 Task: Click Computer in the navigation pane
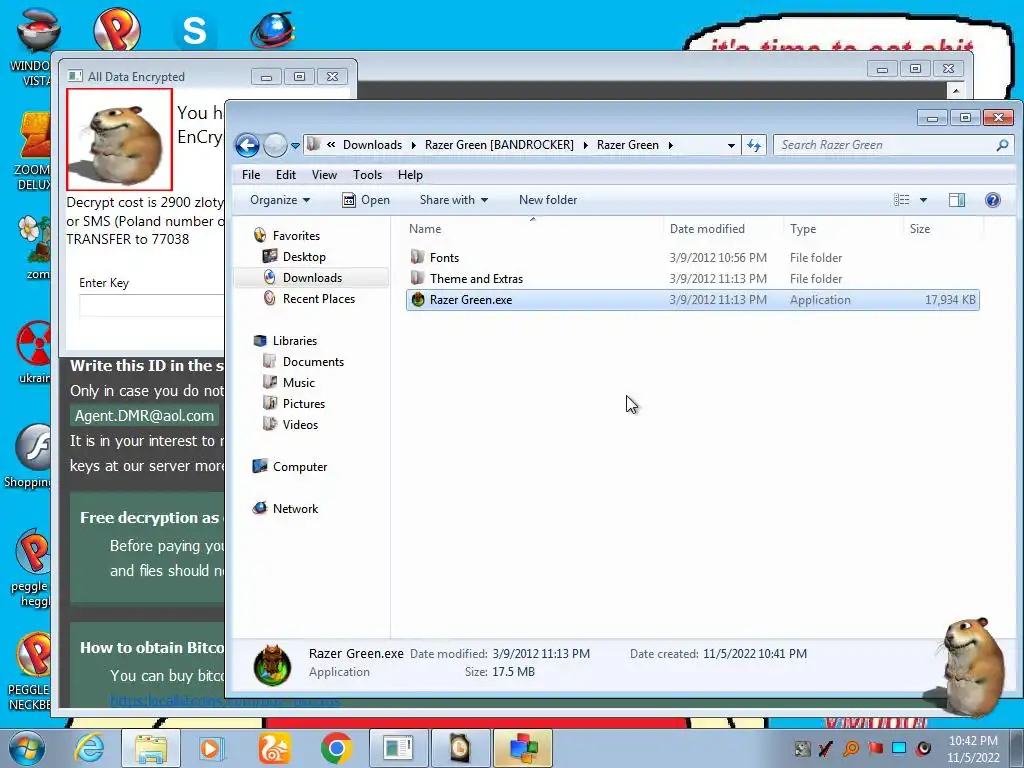(290, 466)
